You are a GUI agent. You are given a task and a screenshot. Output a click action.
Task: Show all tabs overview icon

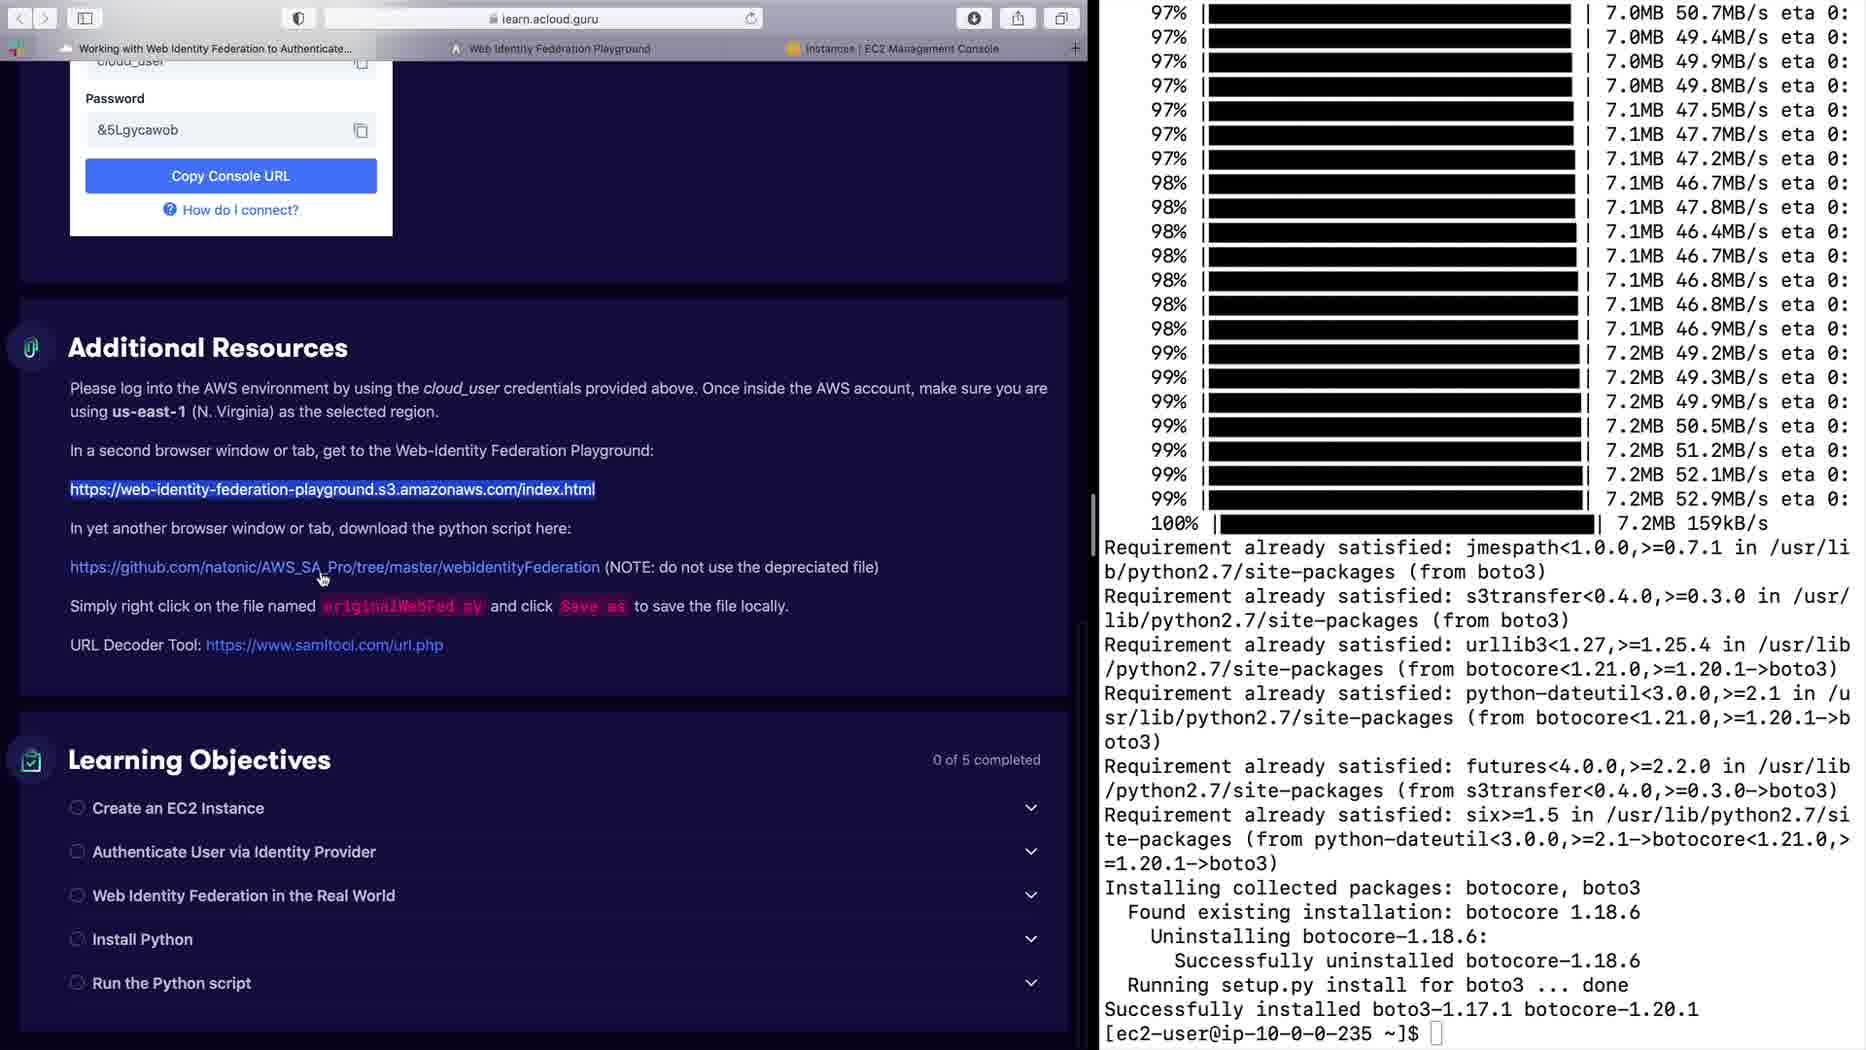tap(1061, 18)
